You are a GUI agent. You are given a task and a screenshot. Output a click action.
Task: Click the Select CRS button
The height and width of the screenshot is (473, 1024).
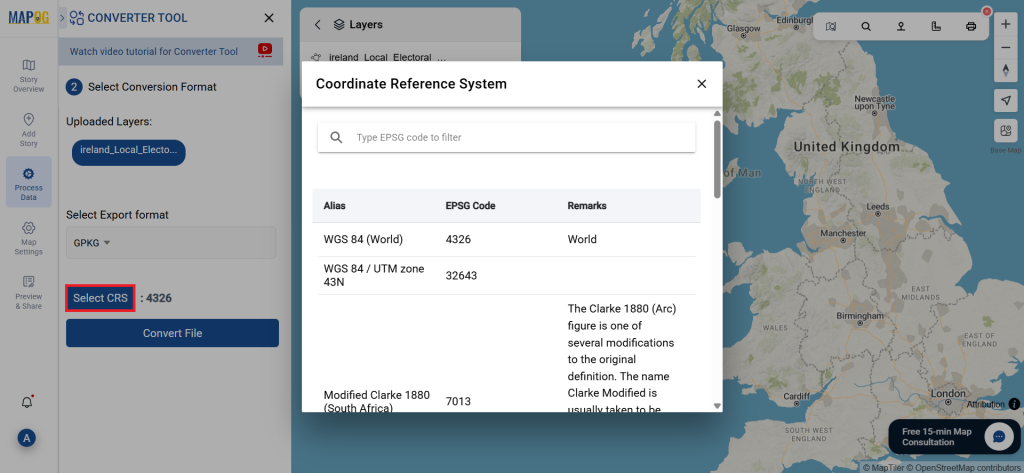101,298
